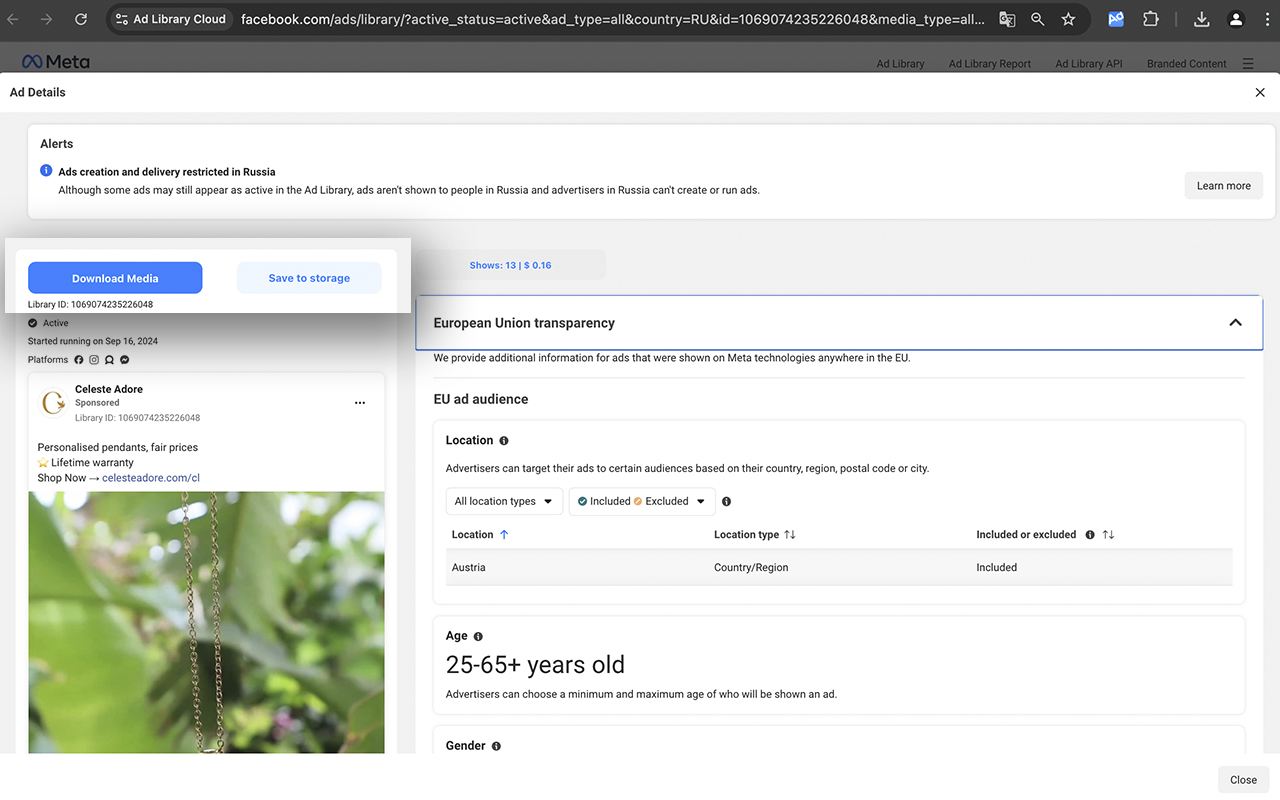
Task: Click the info icon next to Included or excluded
Action: pos(1090,535)
